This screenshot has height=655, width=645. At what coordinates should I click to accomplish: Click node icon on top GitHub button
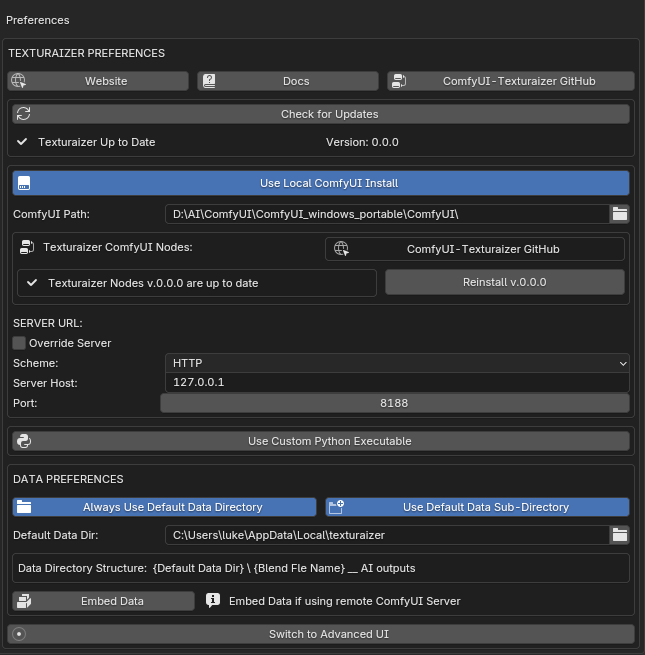click(399, 81)
